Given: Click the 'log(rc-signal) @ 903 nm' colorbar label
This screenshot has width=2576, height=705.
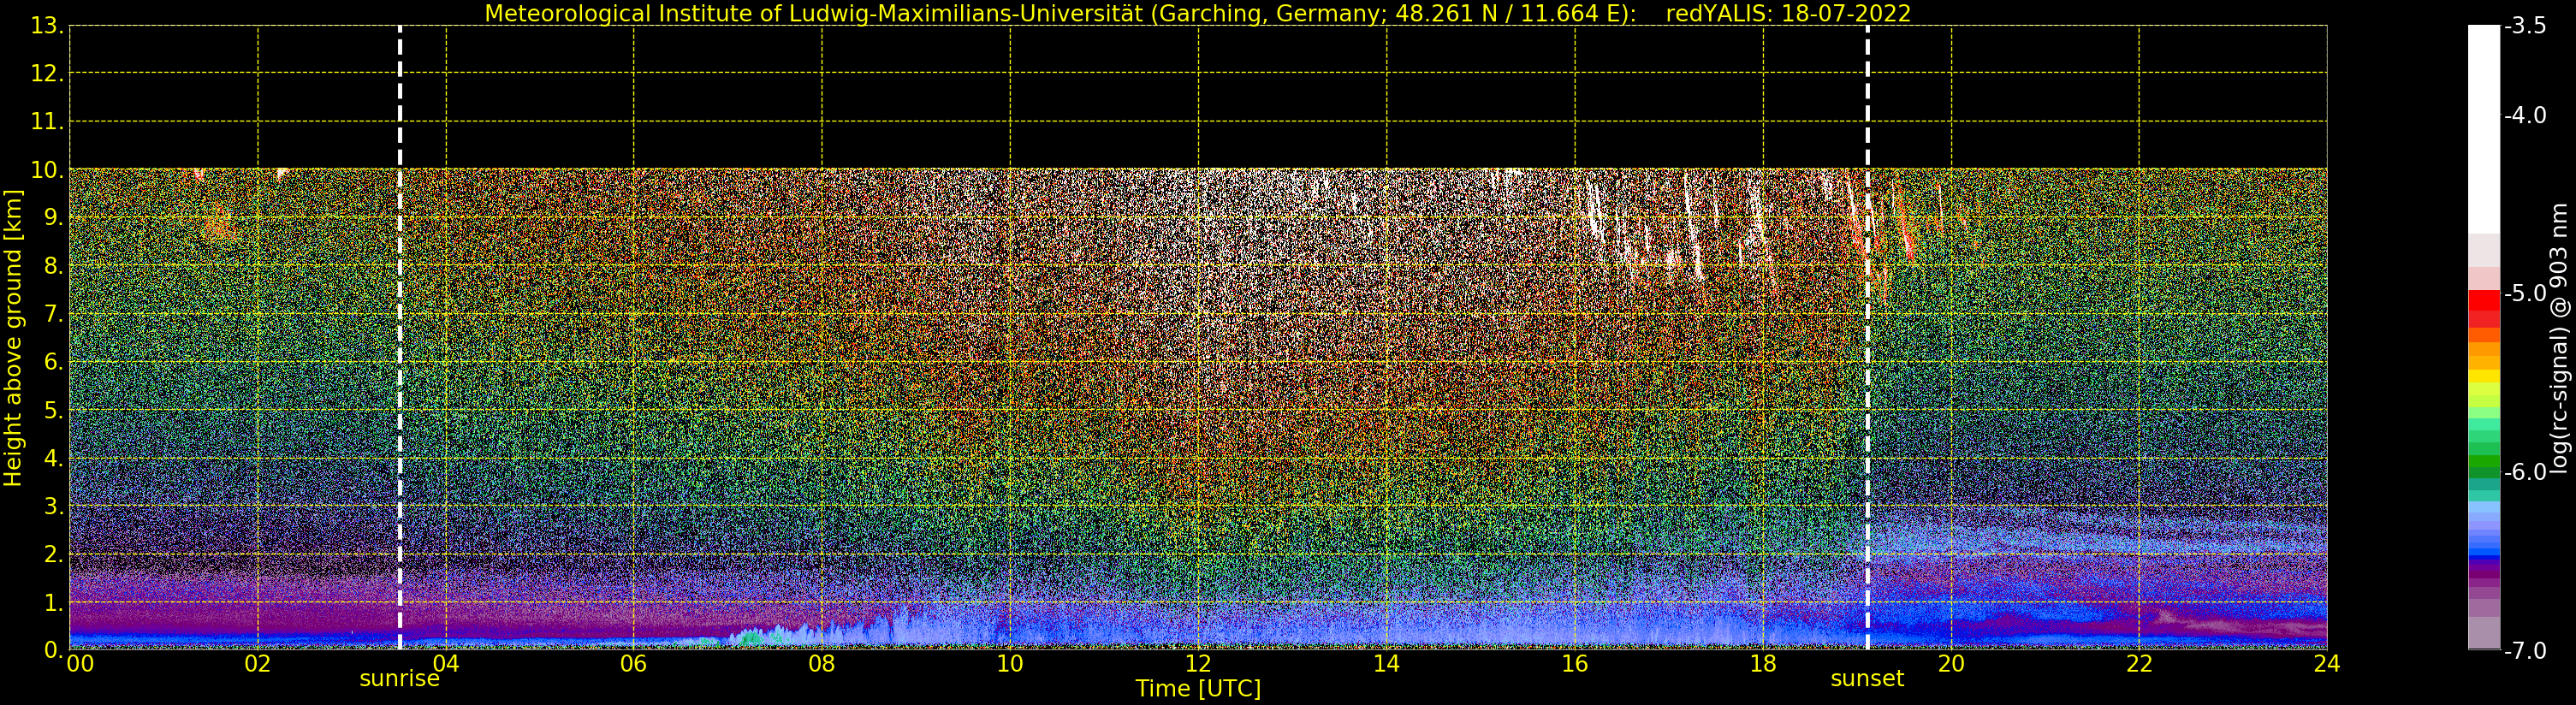Looking at the screenshot, I should click(2559, 338).
